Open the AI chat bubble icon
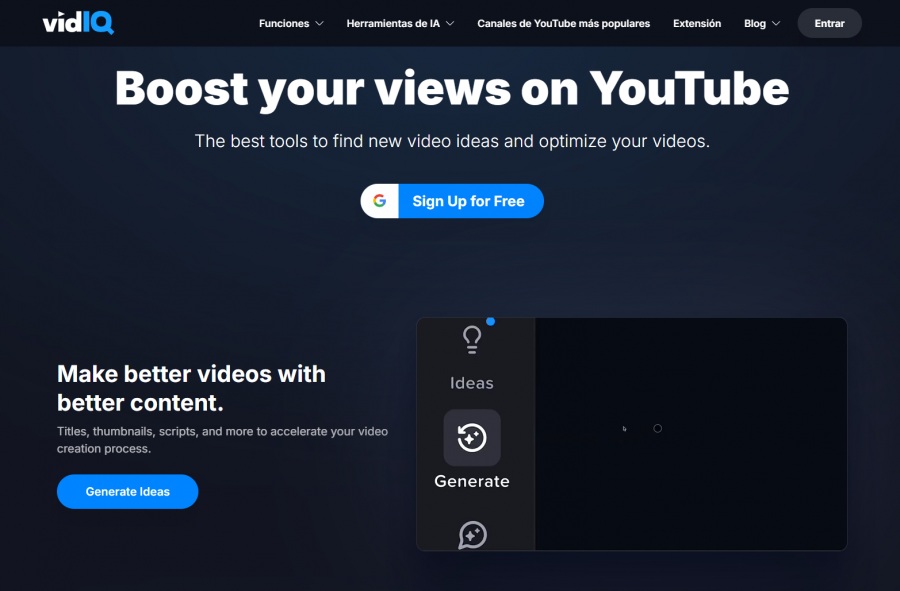Viewport: 900px width, 591px height. click(x=472, y=535)
